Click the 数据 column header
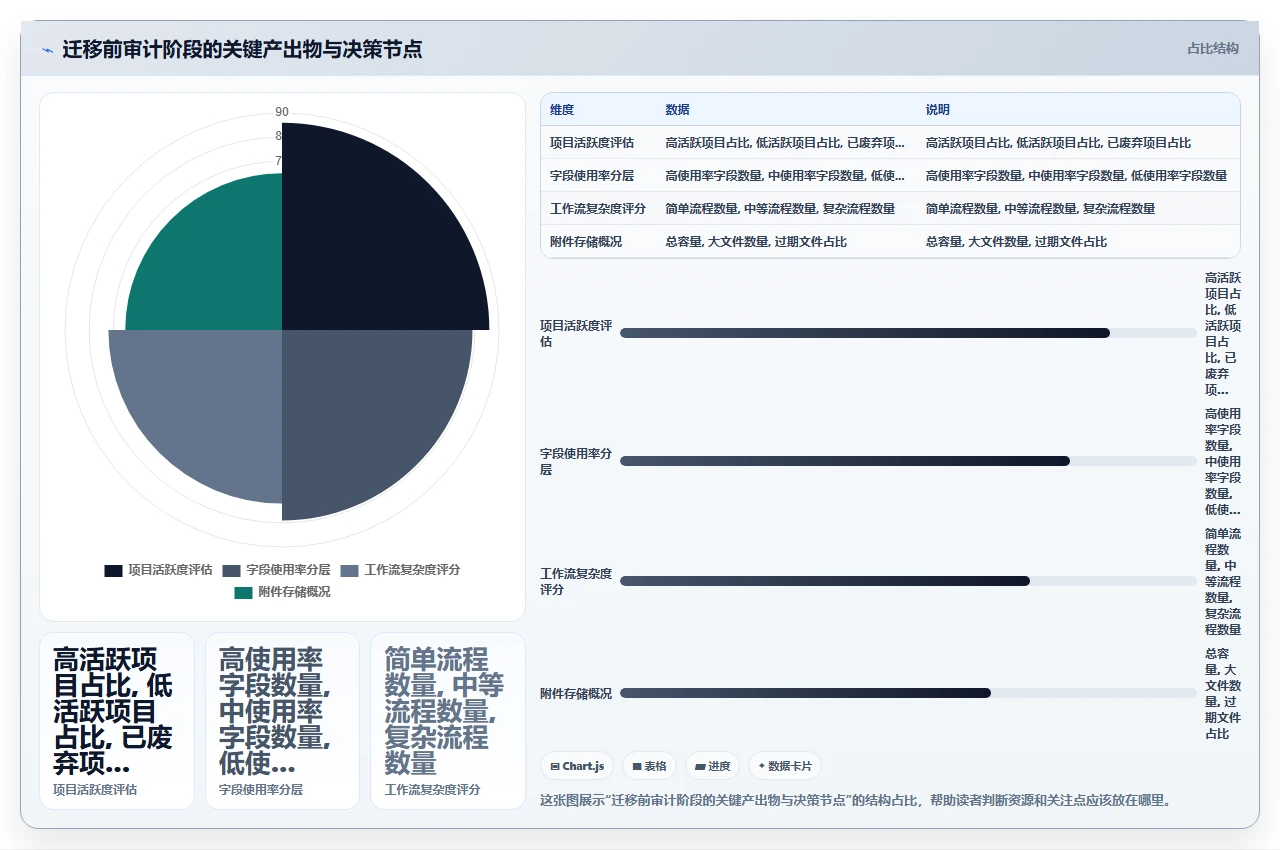1280x850 pixels. pyautogui.click(x=677, y=110)
